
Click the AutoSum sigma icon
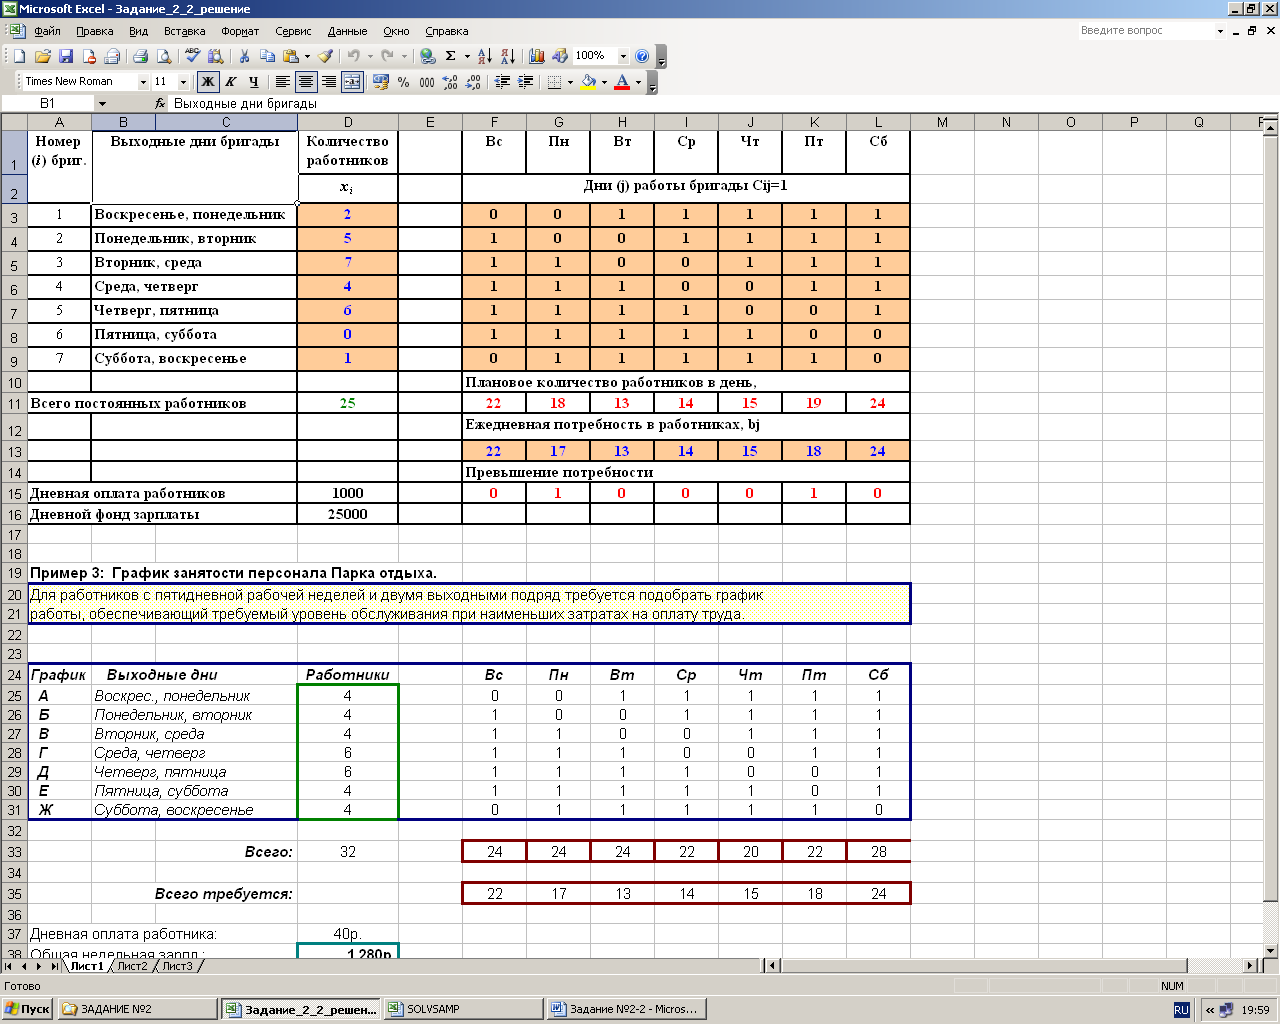(451, 56)
